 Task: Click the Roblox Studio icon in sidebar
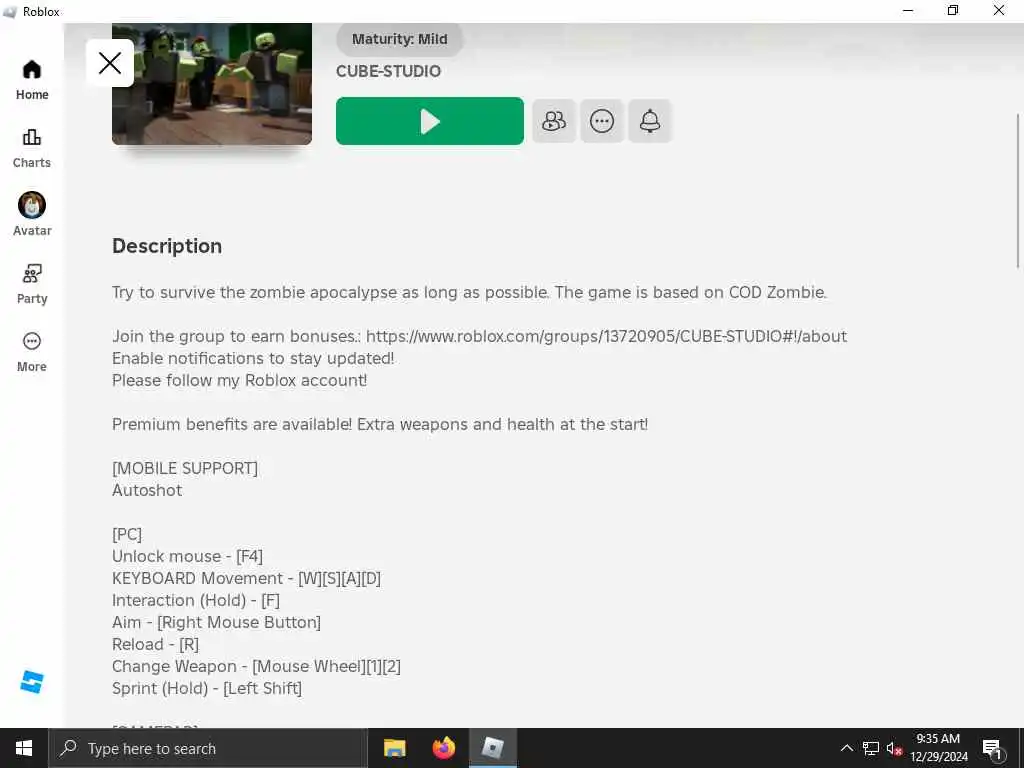(x=31, y=682)
